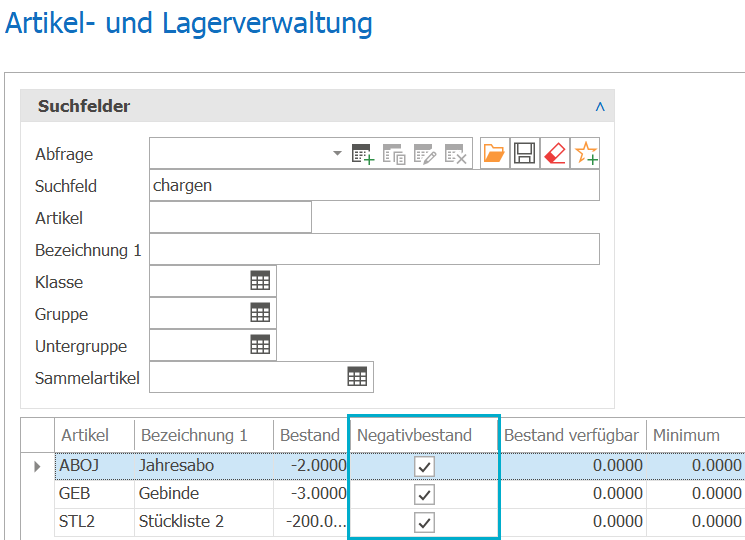
Task: Click the edit query pencil icon
Action: 425,154
